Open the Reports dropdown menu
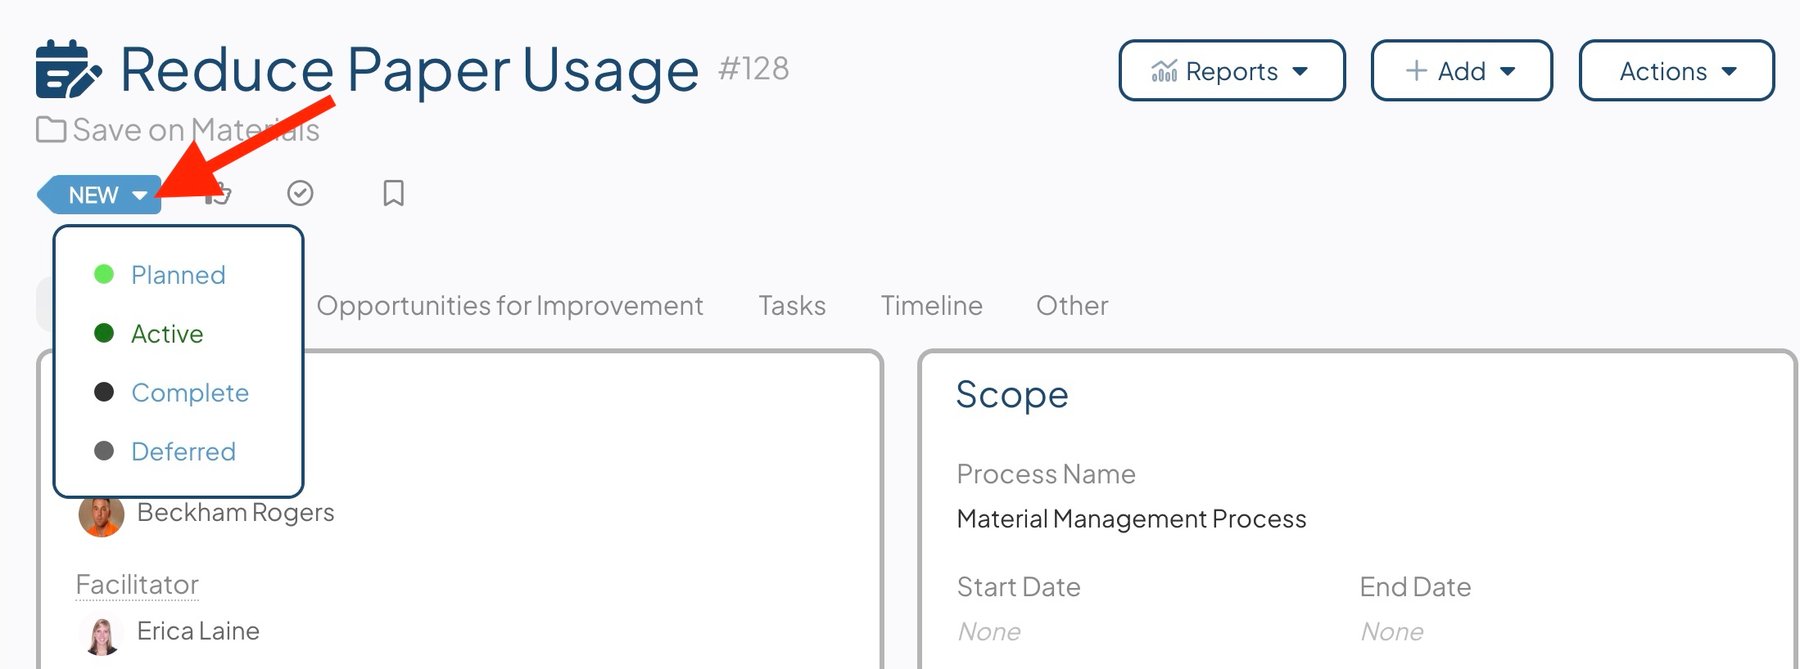This screenshot has height=669, width=1800. click(x=1232, y=71)
